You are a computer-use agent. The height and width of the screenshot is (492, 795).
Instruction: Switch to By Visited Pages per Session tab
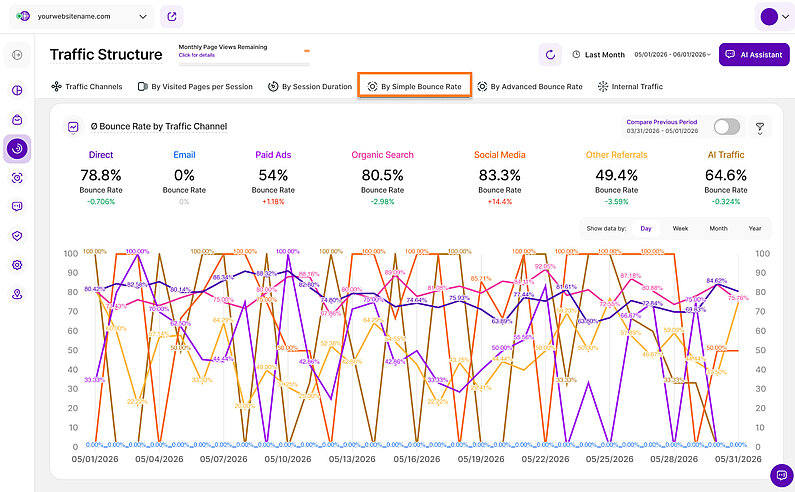click(195, 87)
